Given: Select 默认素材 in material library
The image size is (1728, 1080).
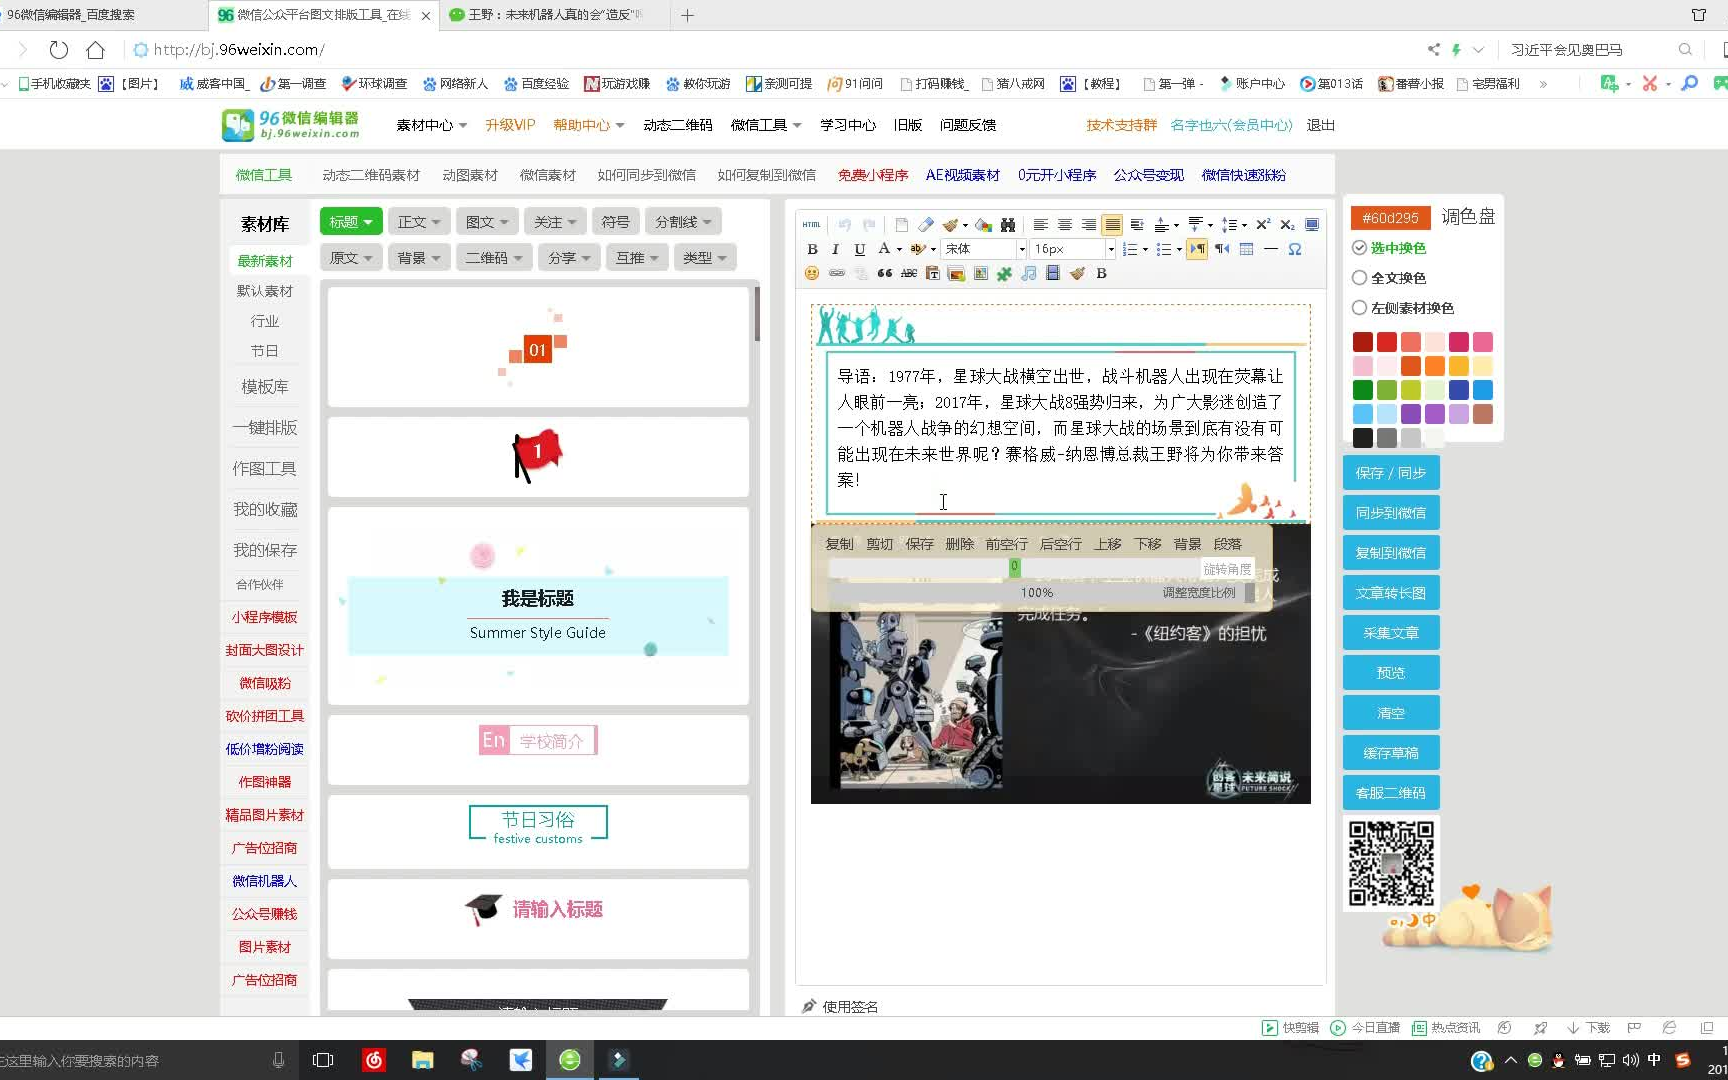Looking at the screenshot, I should tap(265, 291).
